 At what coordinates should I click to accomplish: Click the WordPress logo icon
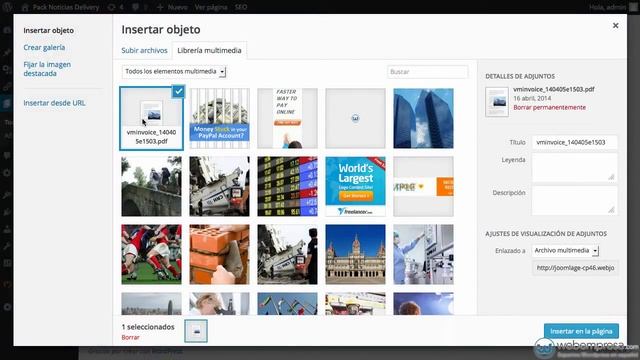click(x=8, y=7)
